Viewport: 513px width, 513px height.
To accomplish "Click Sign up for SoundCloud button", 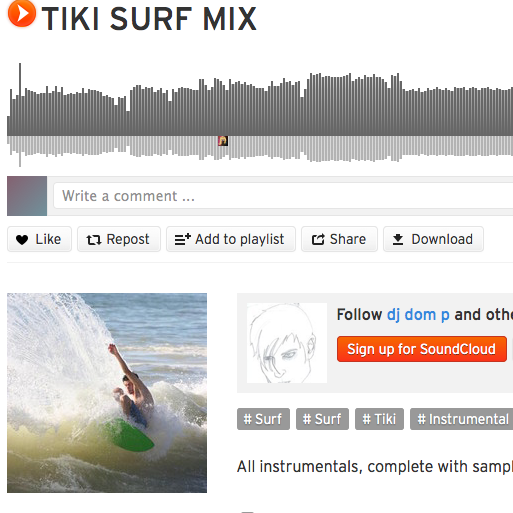I will (x=422, y=349).
